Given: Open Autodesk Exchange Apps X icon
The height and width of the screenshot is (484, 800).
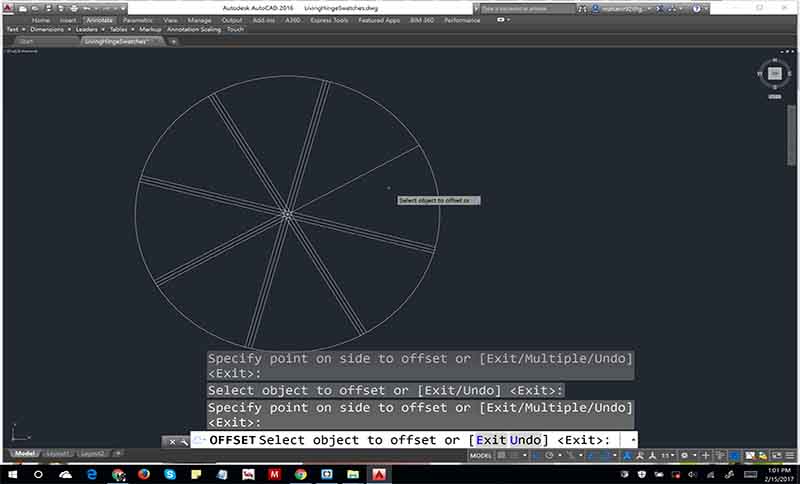Looking at the screenshot, I should pos(660,9).
